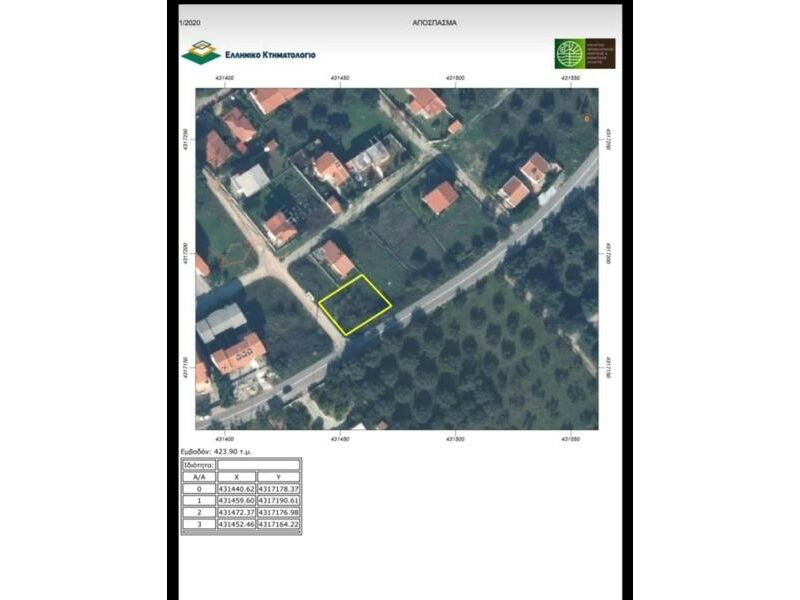
Task: Click the 431400 tick label above map
Action: (x=224, y=77)
